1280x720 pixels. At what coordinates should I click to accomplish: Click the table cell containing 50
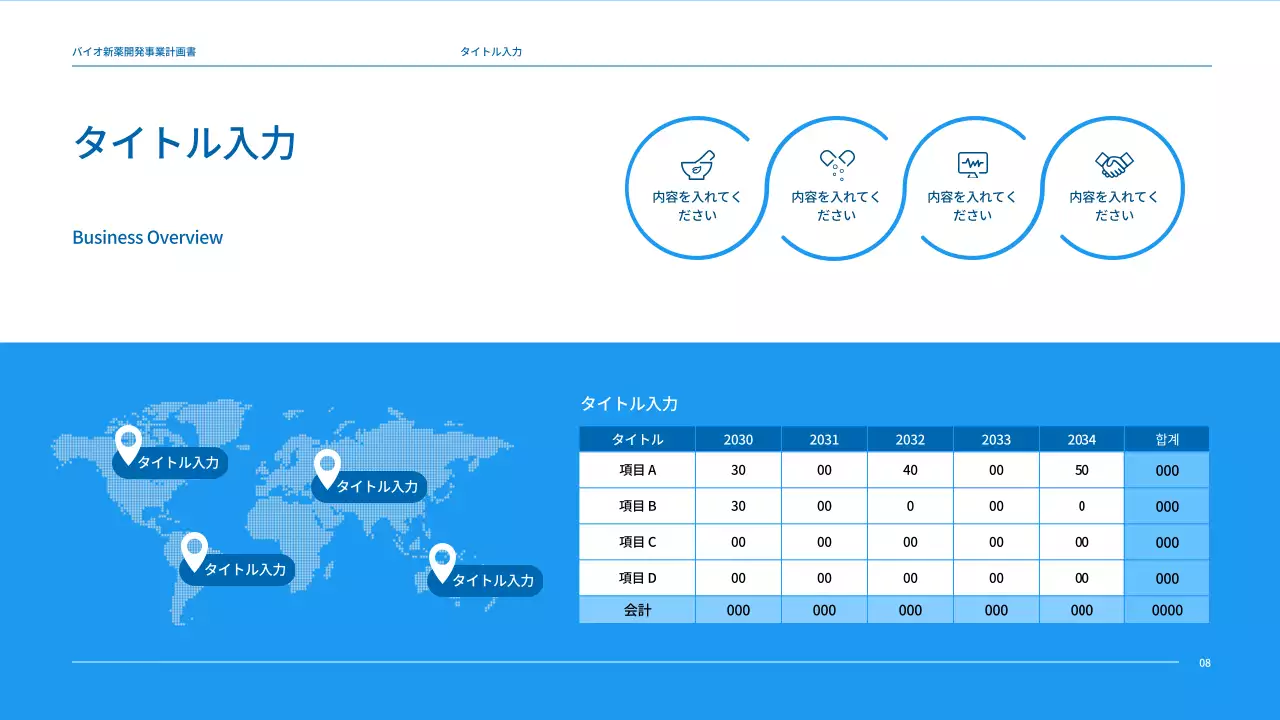pos(1081,470)
